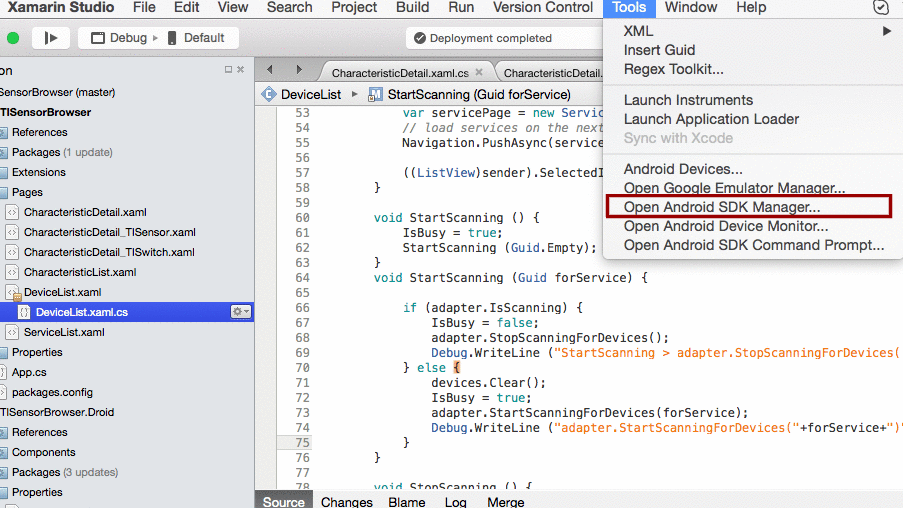Open the Help menu
The image size is (903, 508).
click(751, 7)
